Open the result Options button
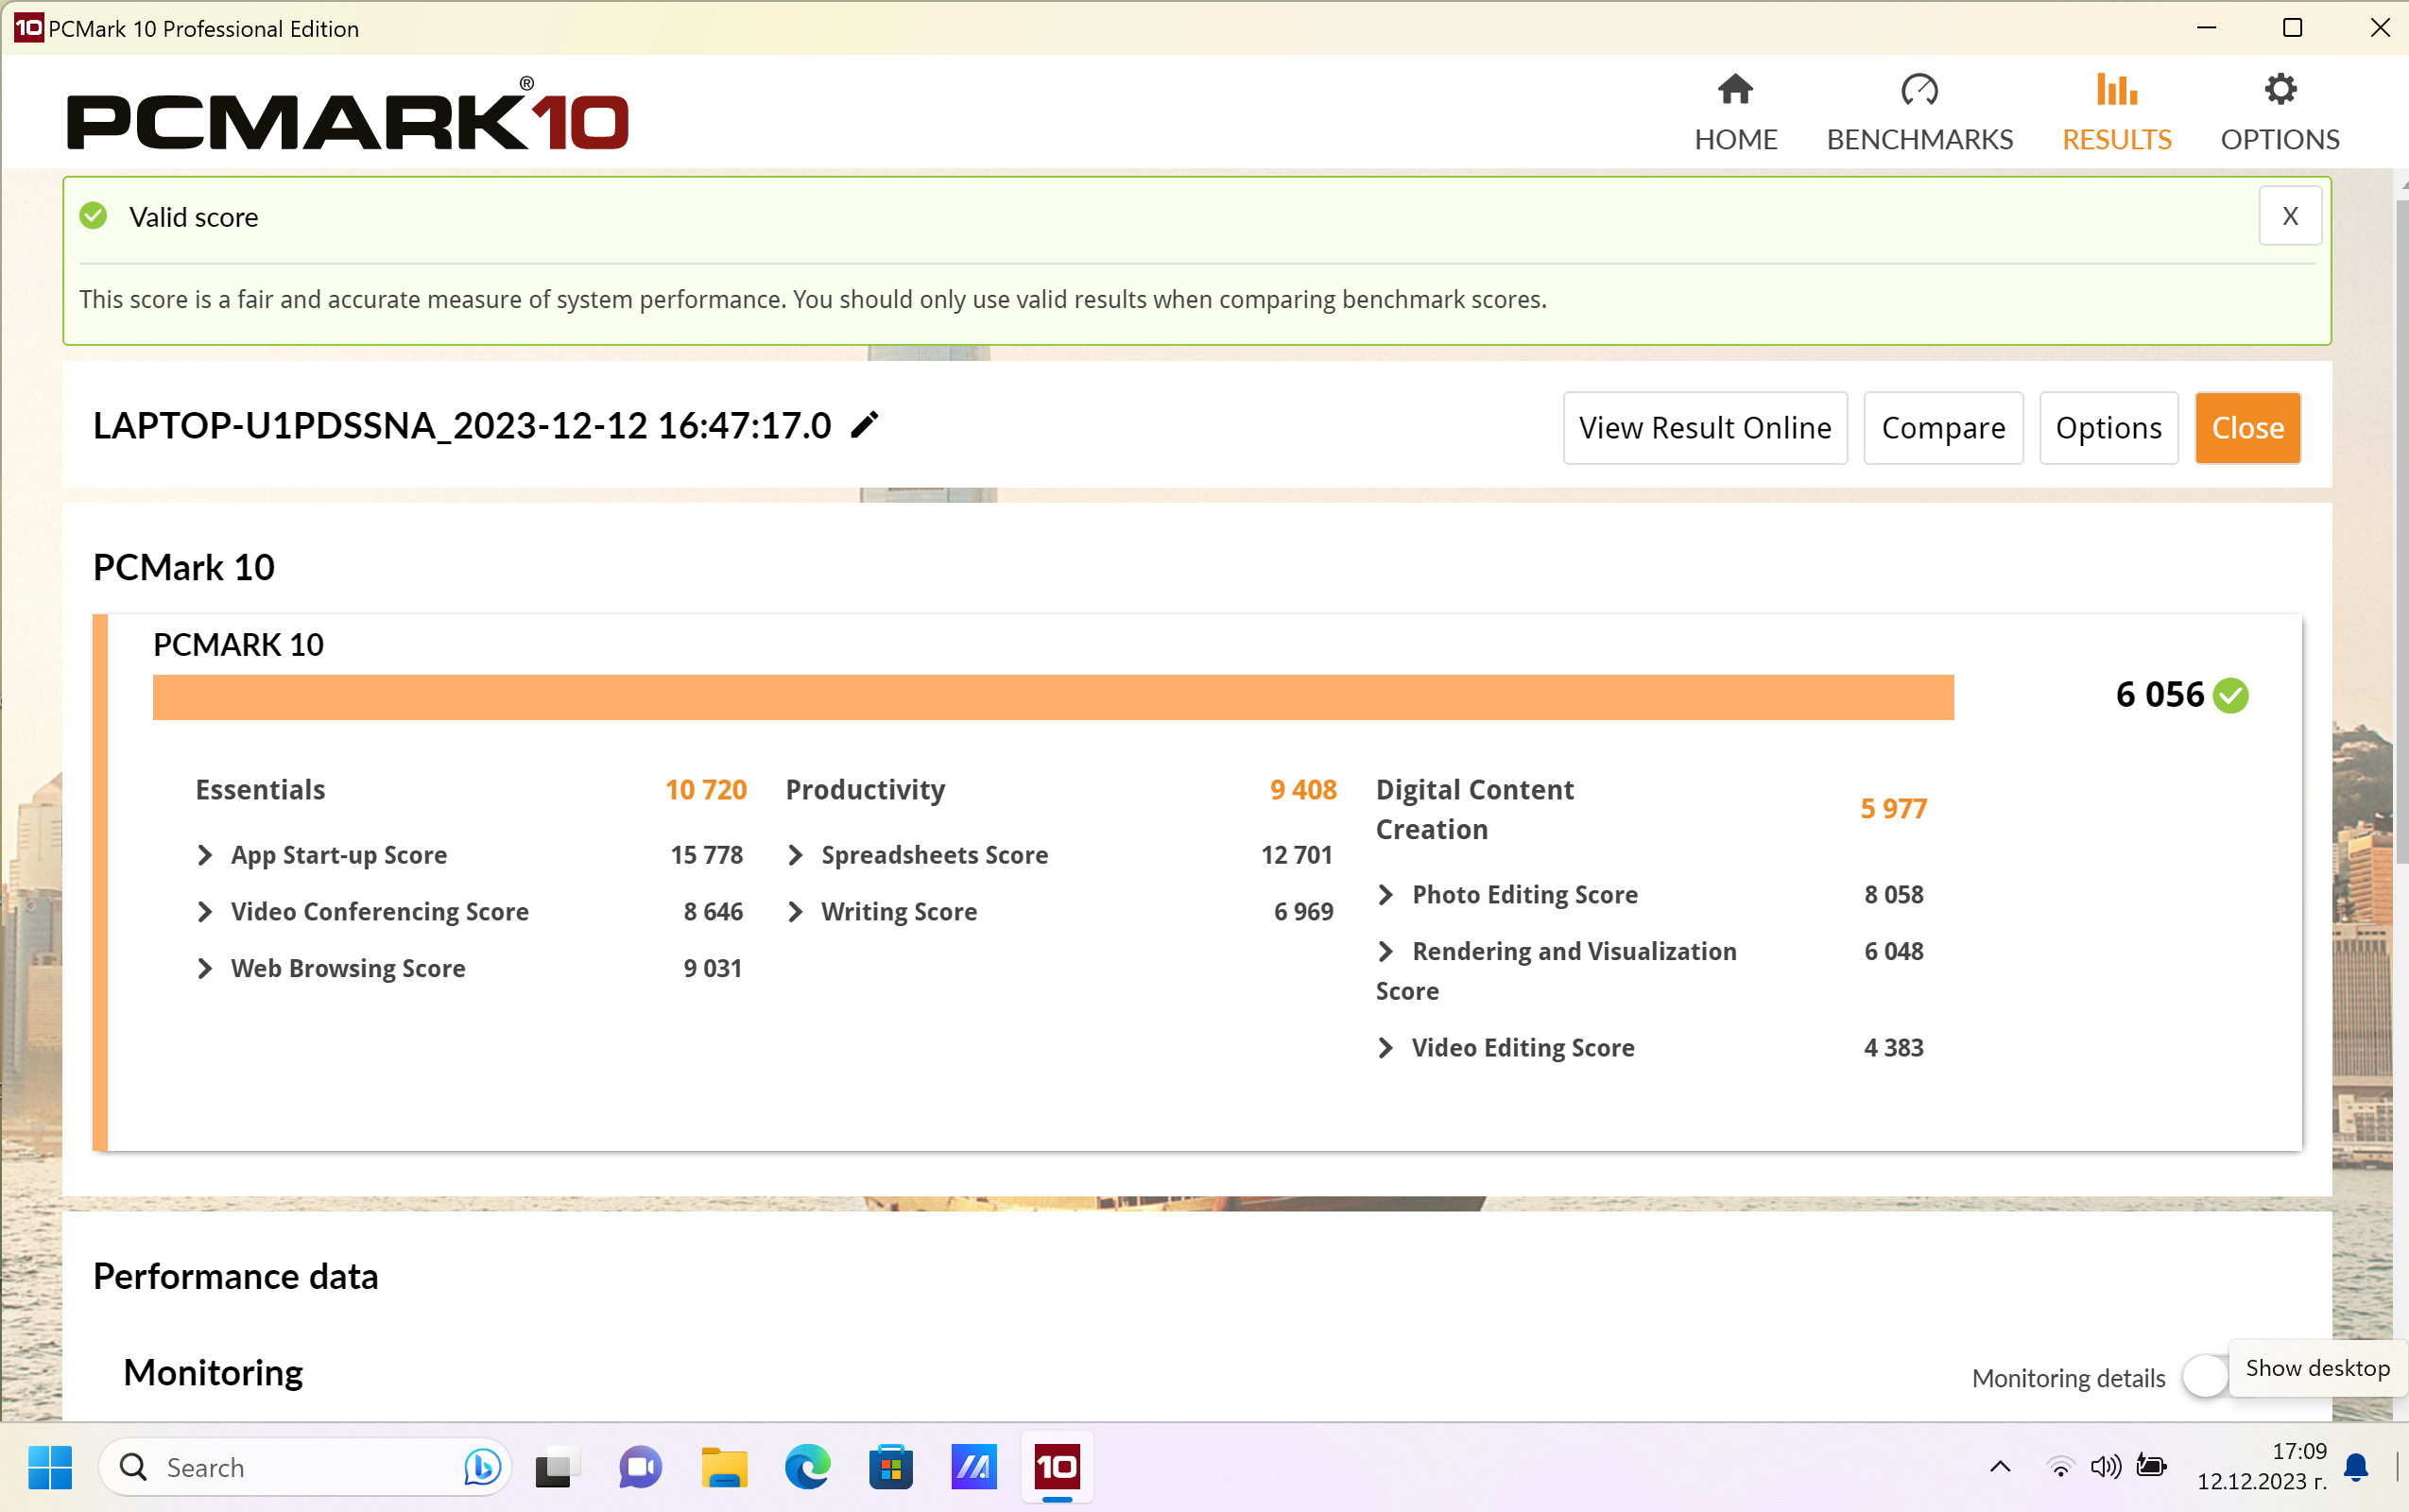 click(2108, 428)
